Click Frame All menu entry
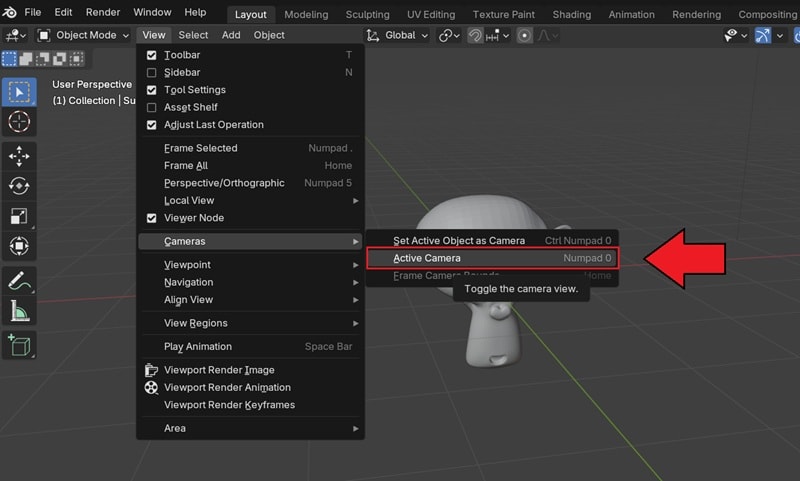Image resolution: width=800 pixels, height=481 pixels. [250, 166]
